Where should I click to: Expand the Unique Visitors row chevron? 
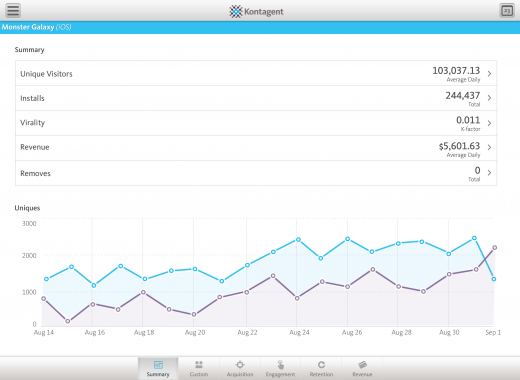coord(489,73)
